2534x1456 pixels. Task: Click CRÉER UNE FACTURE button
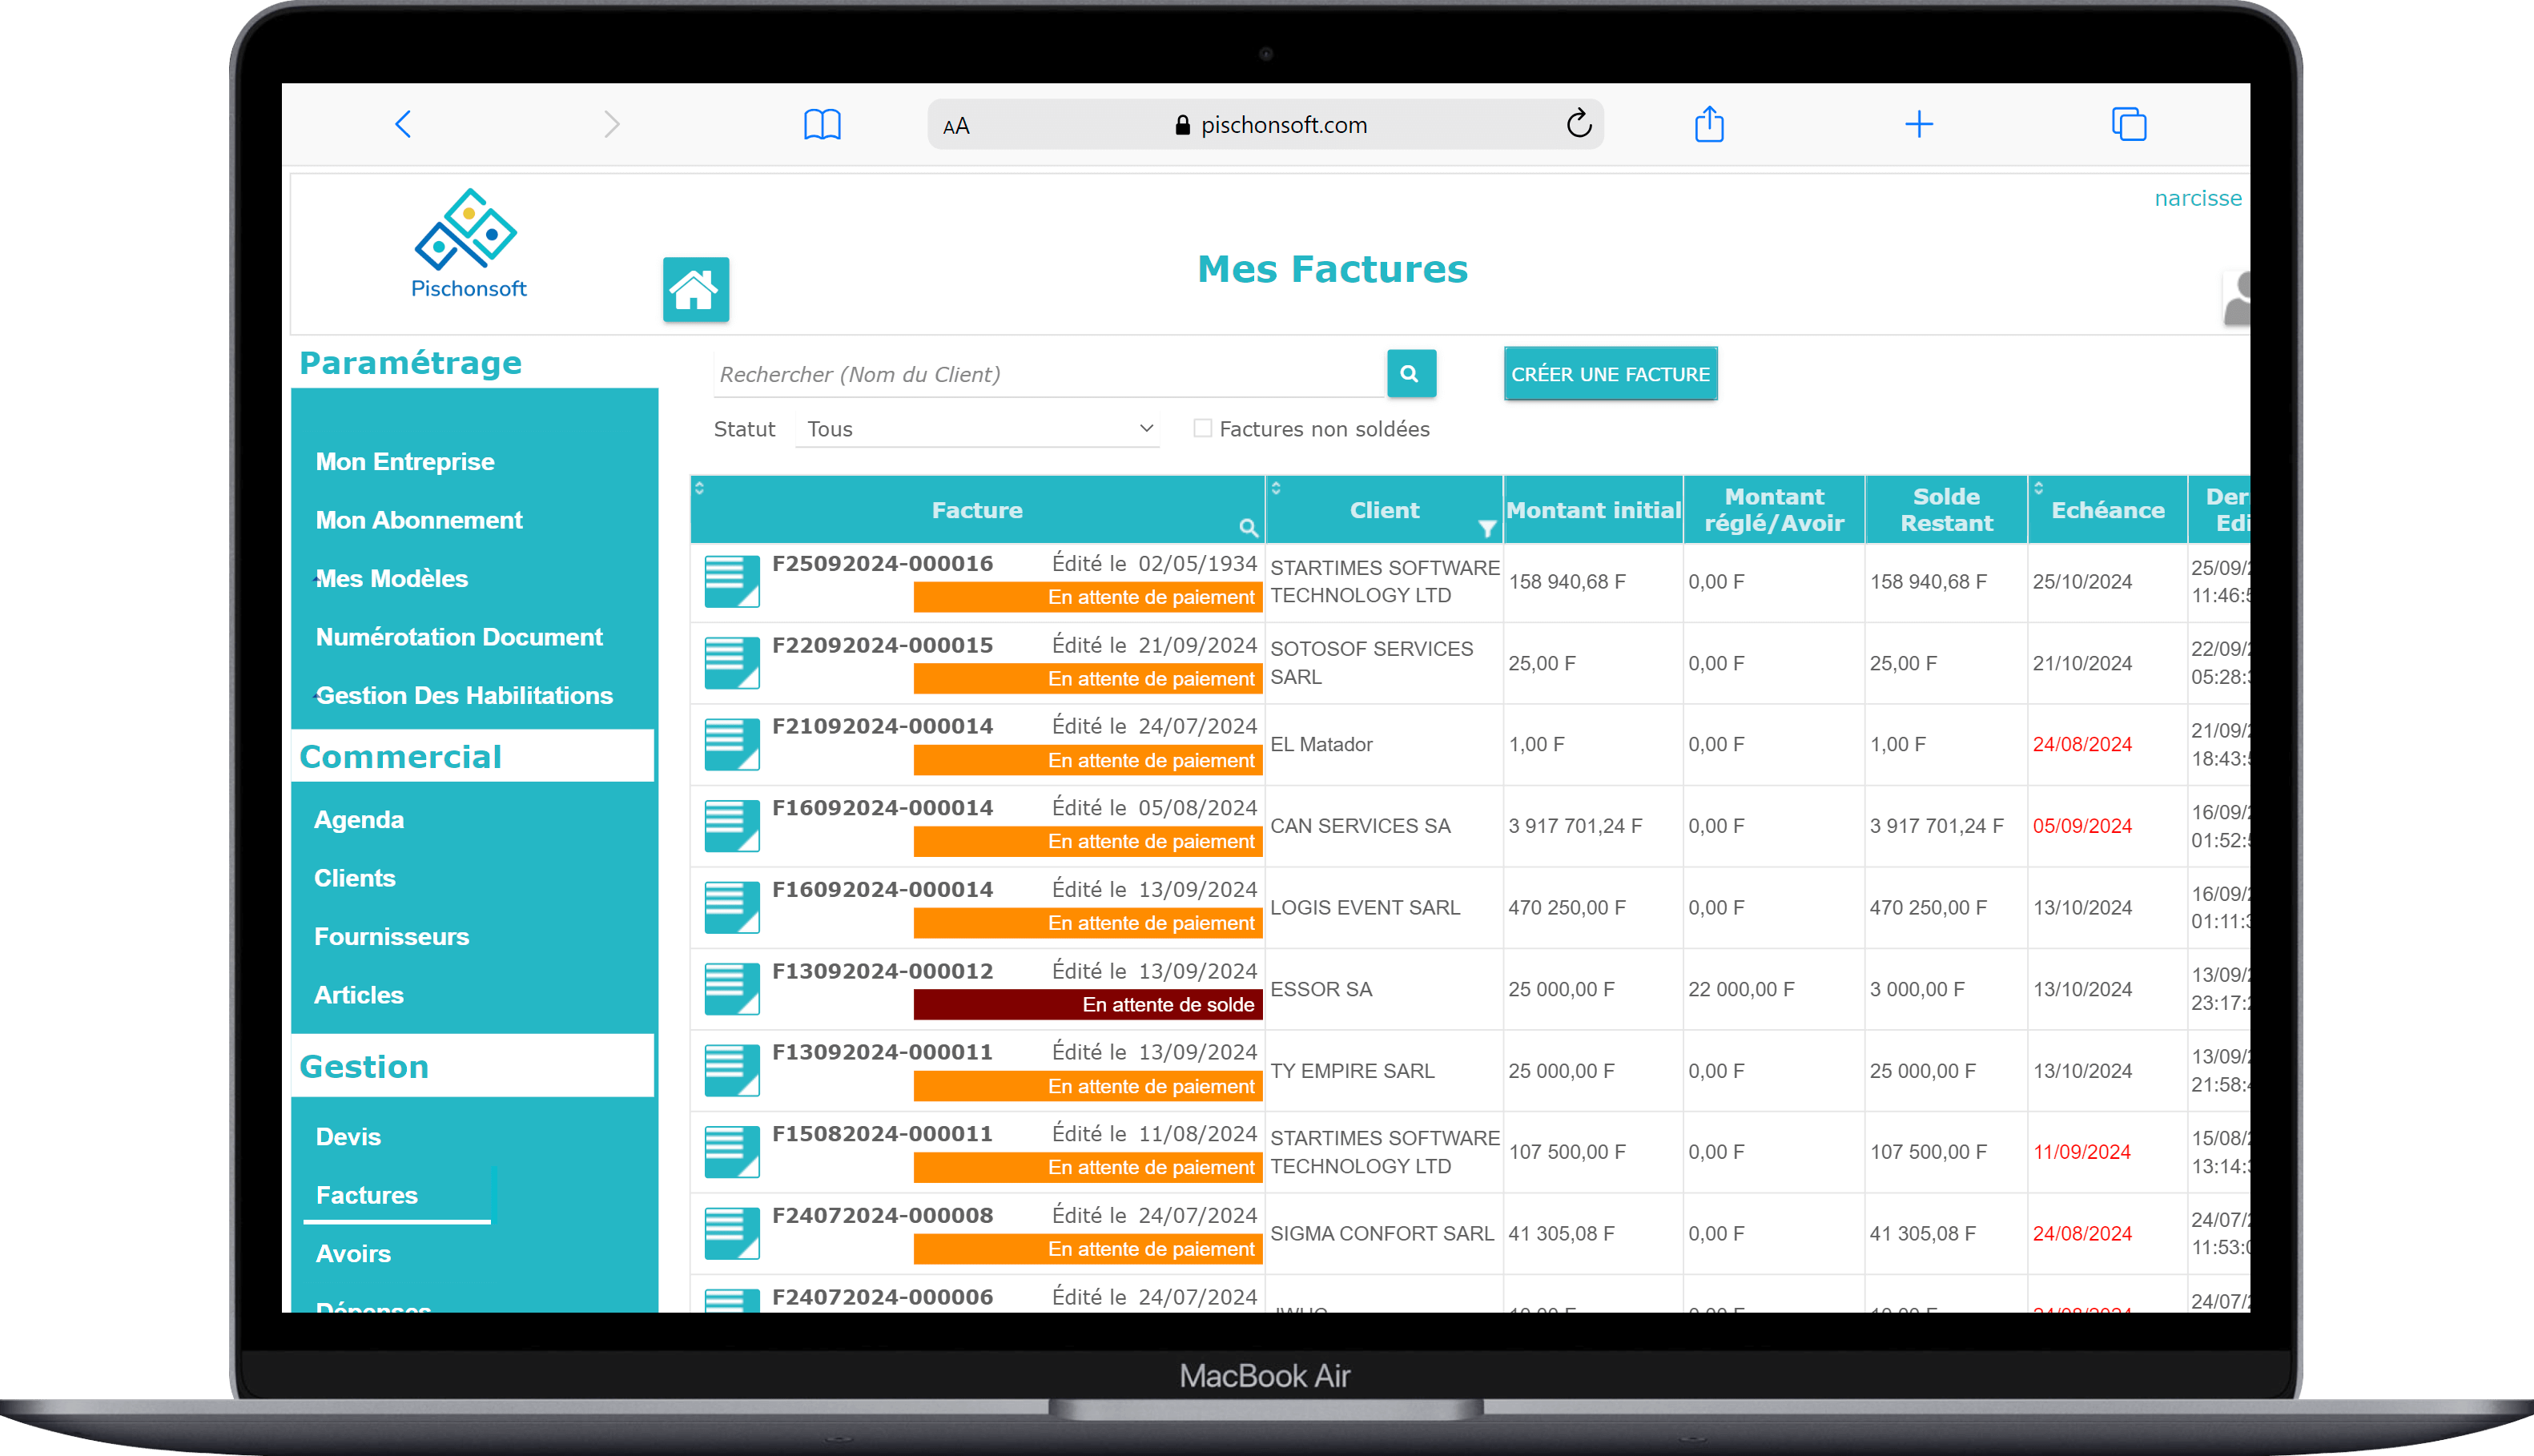point(1610,374)
